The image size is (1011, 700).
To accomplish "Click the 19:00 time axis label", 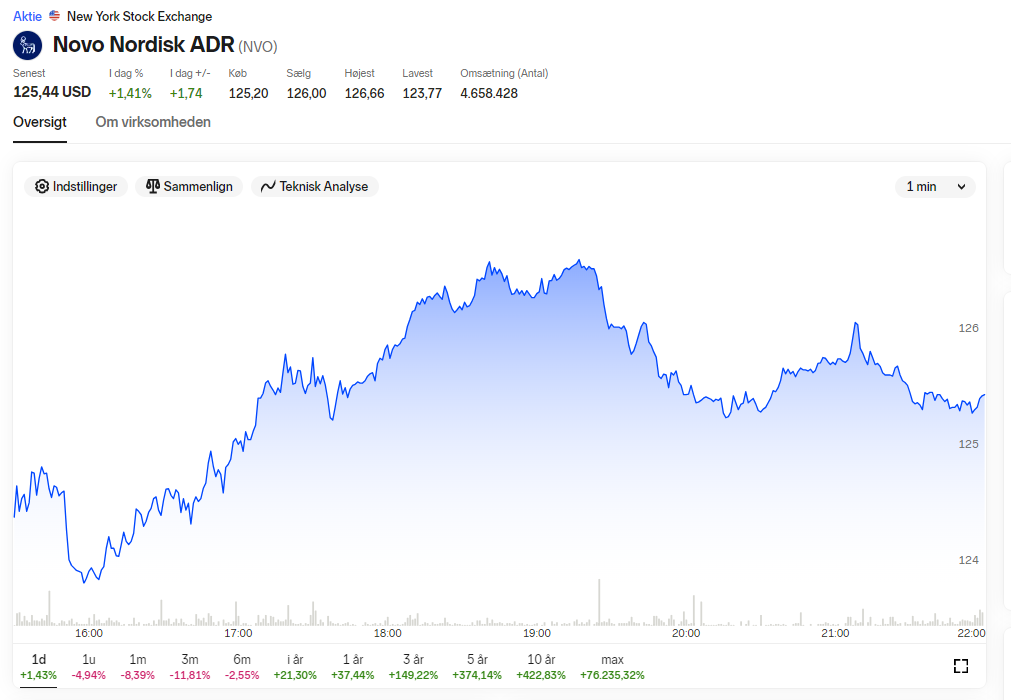I will pyautogui.click(x=536, y=633).
